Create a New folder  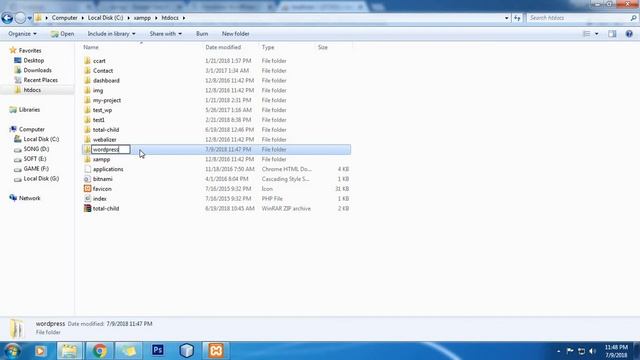pos(236,34)
